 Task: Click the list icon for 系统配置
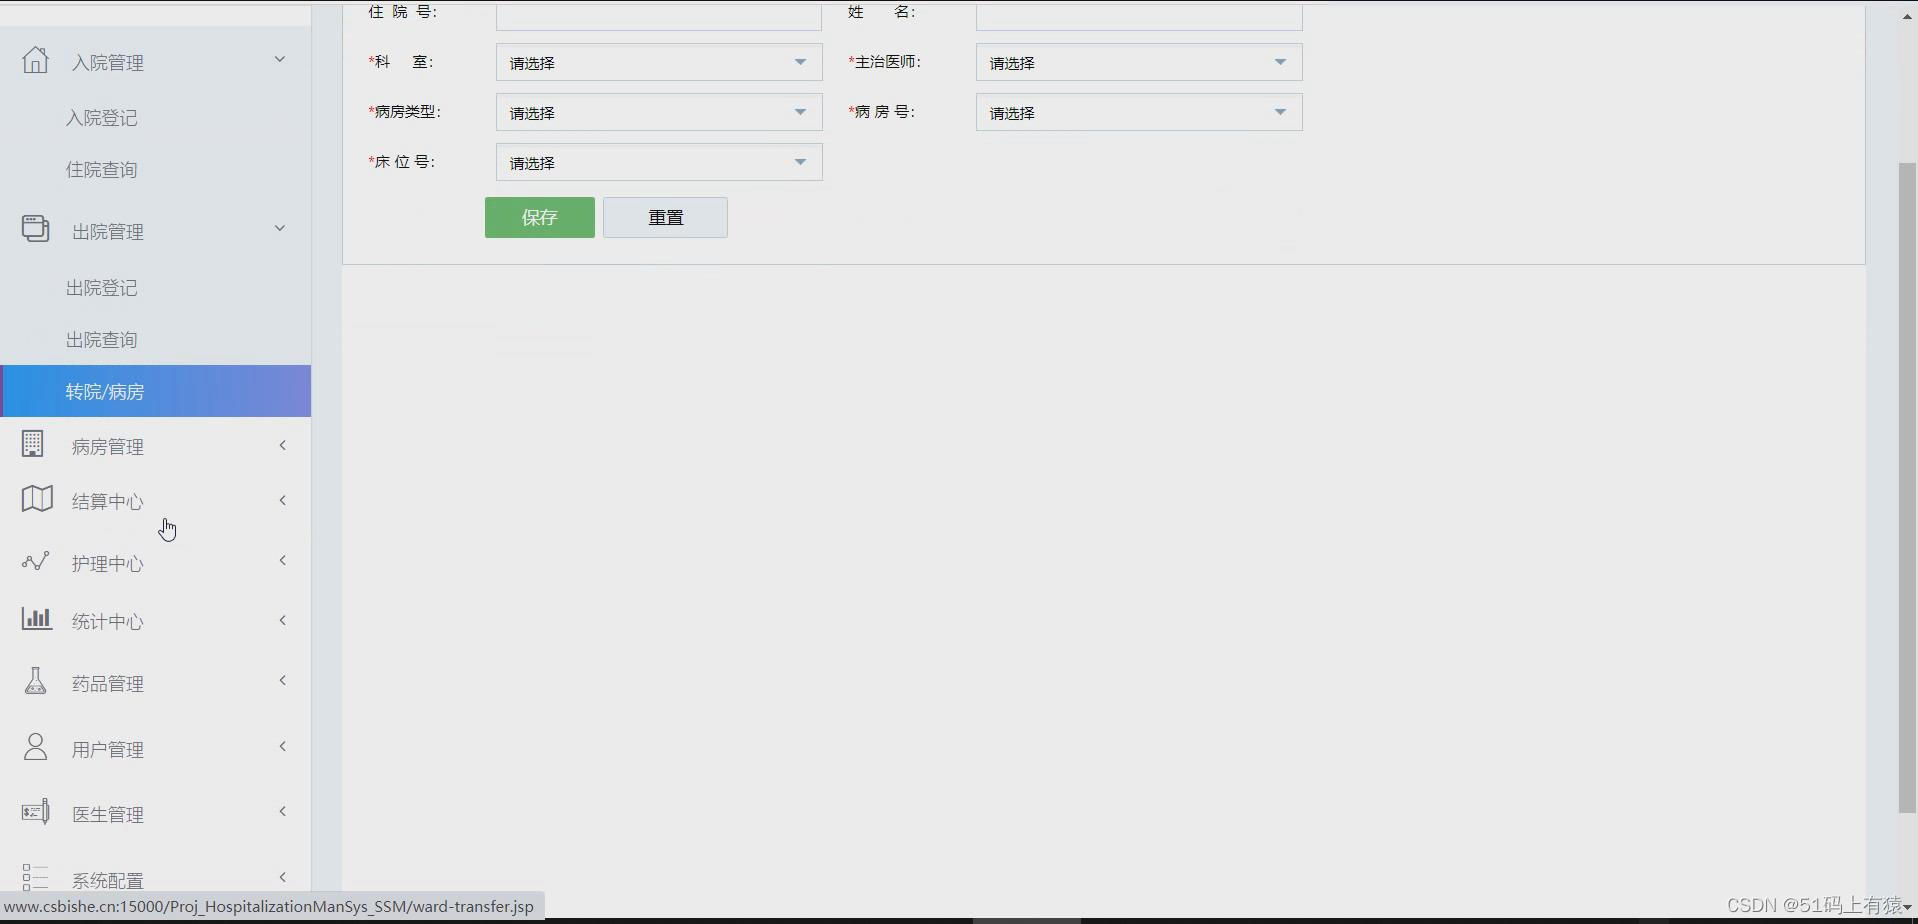click(x=35, y=877)
